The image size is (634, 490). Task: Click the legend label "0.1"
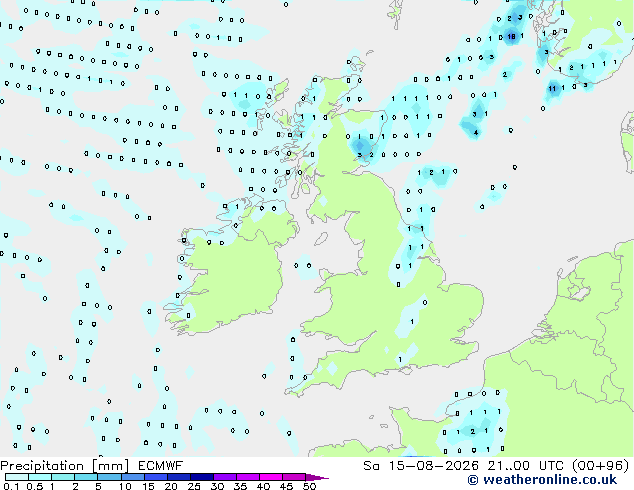click(11, 486)
